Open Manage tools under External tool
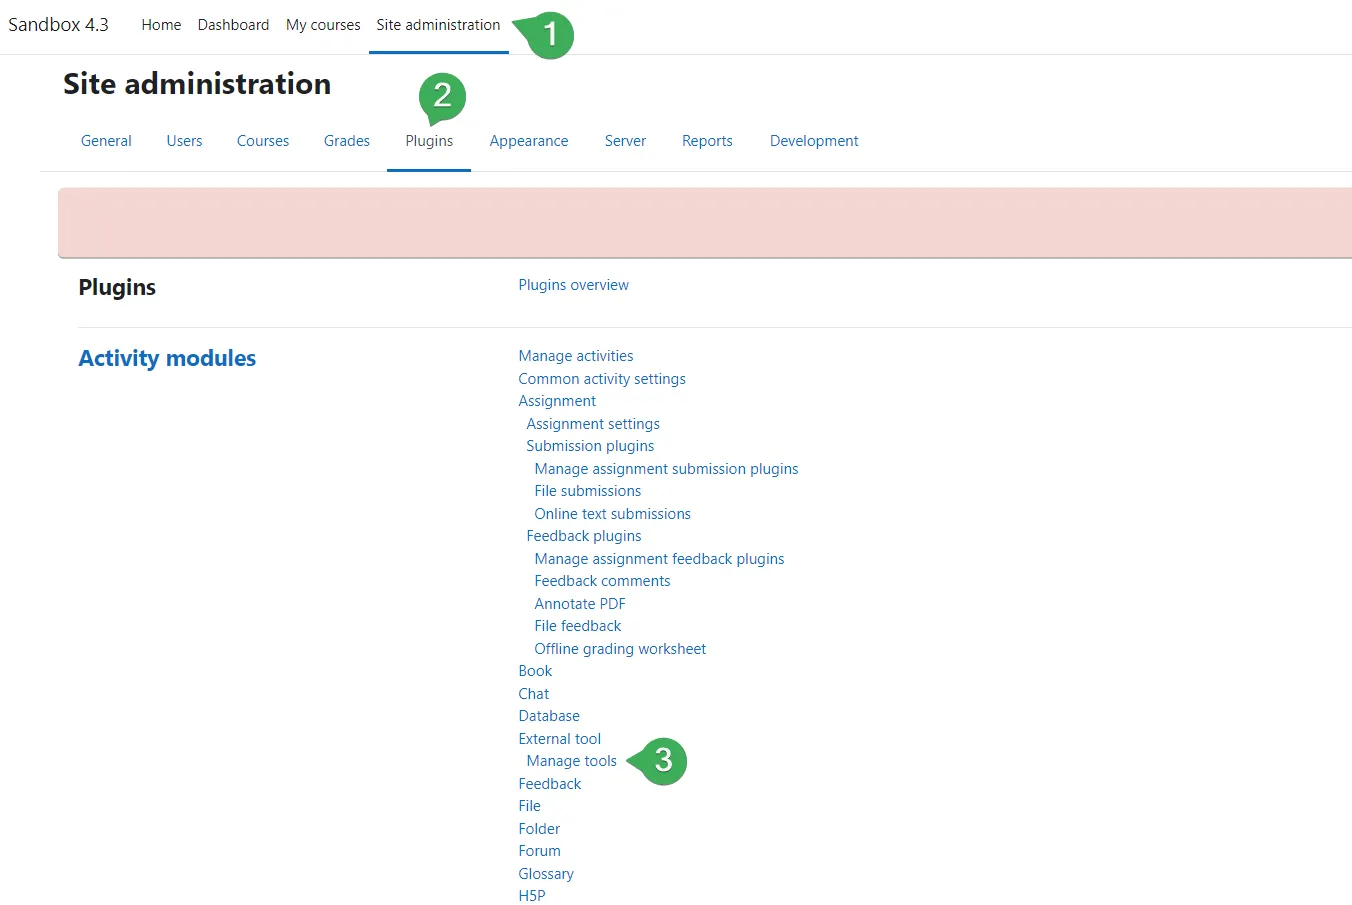 coord(571,761)
